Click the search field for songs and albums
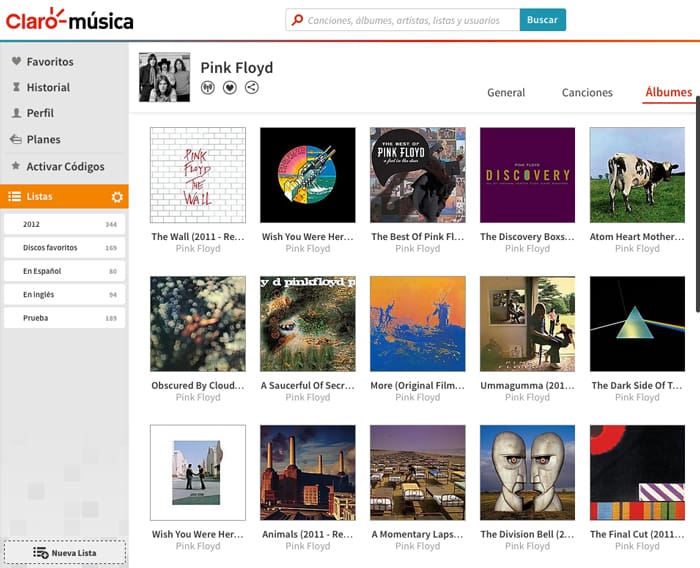 coord(403,20)
